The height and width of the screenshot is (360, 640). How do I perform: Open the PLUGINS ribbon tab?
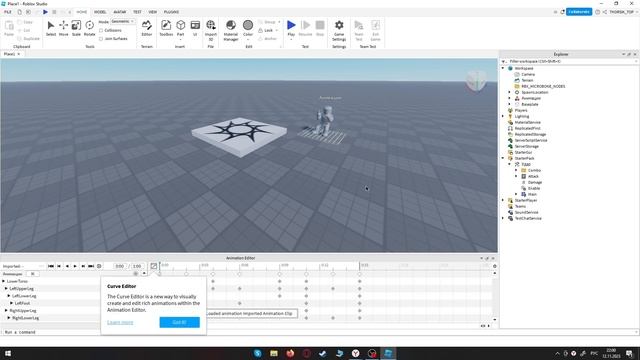coord(171,12)
